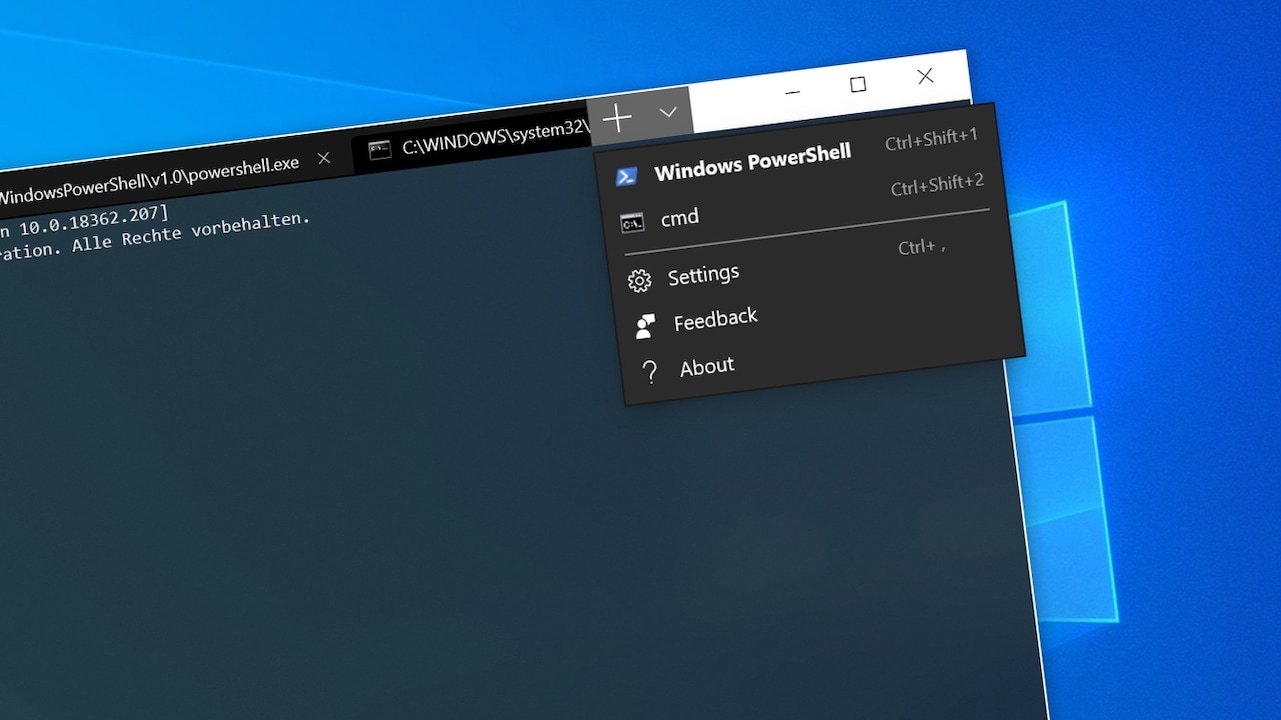The height and width of the screenshot is (720, 1281).
Task: Click the cmd icon on the system32 tab
Action: pyautogui.click(x=378, y=147)
